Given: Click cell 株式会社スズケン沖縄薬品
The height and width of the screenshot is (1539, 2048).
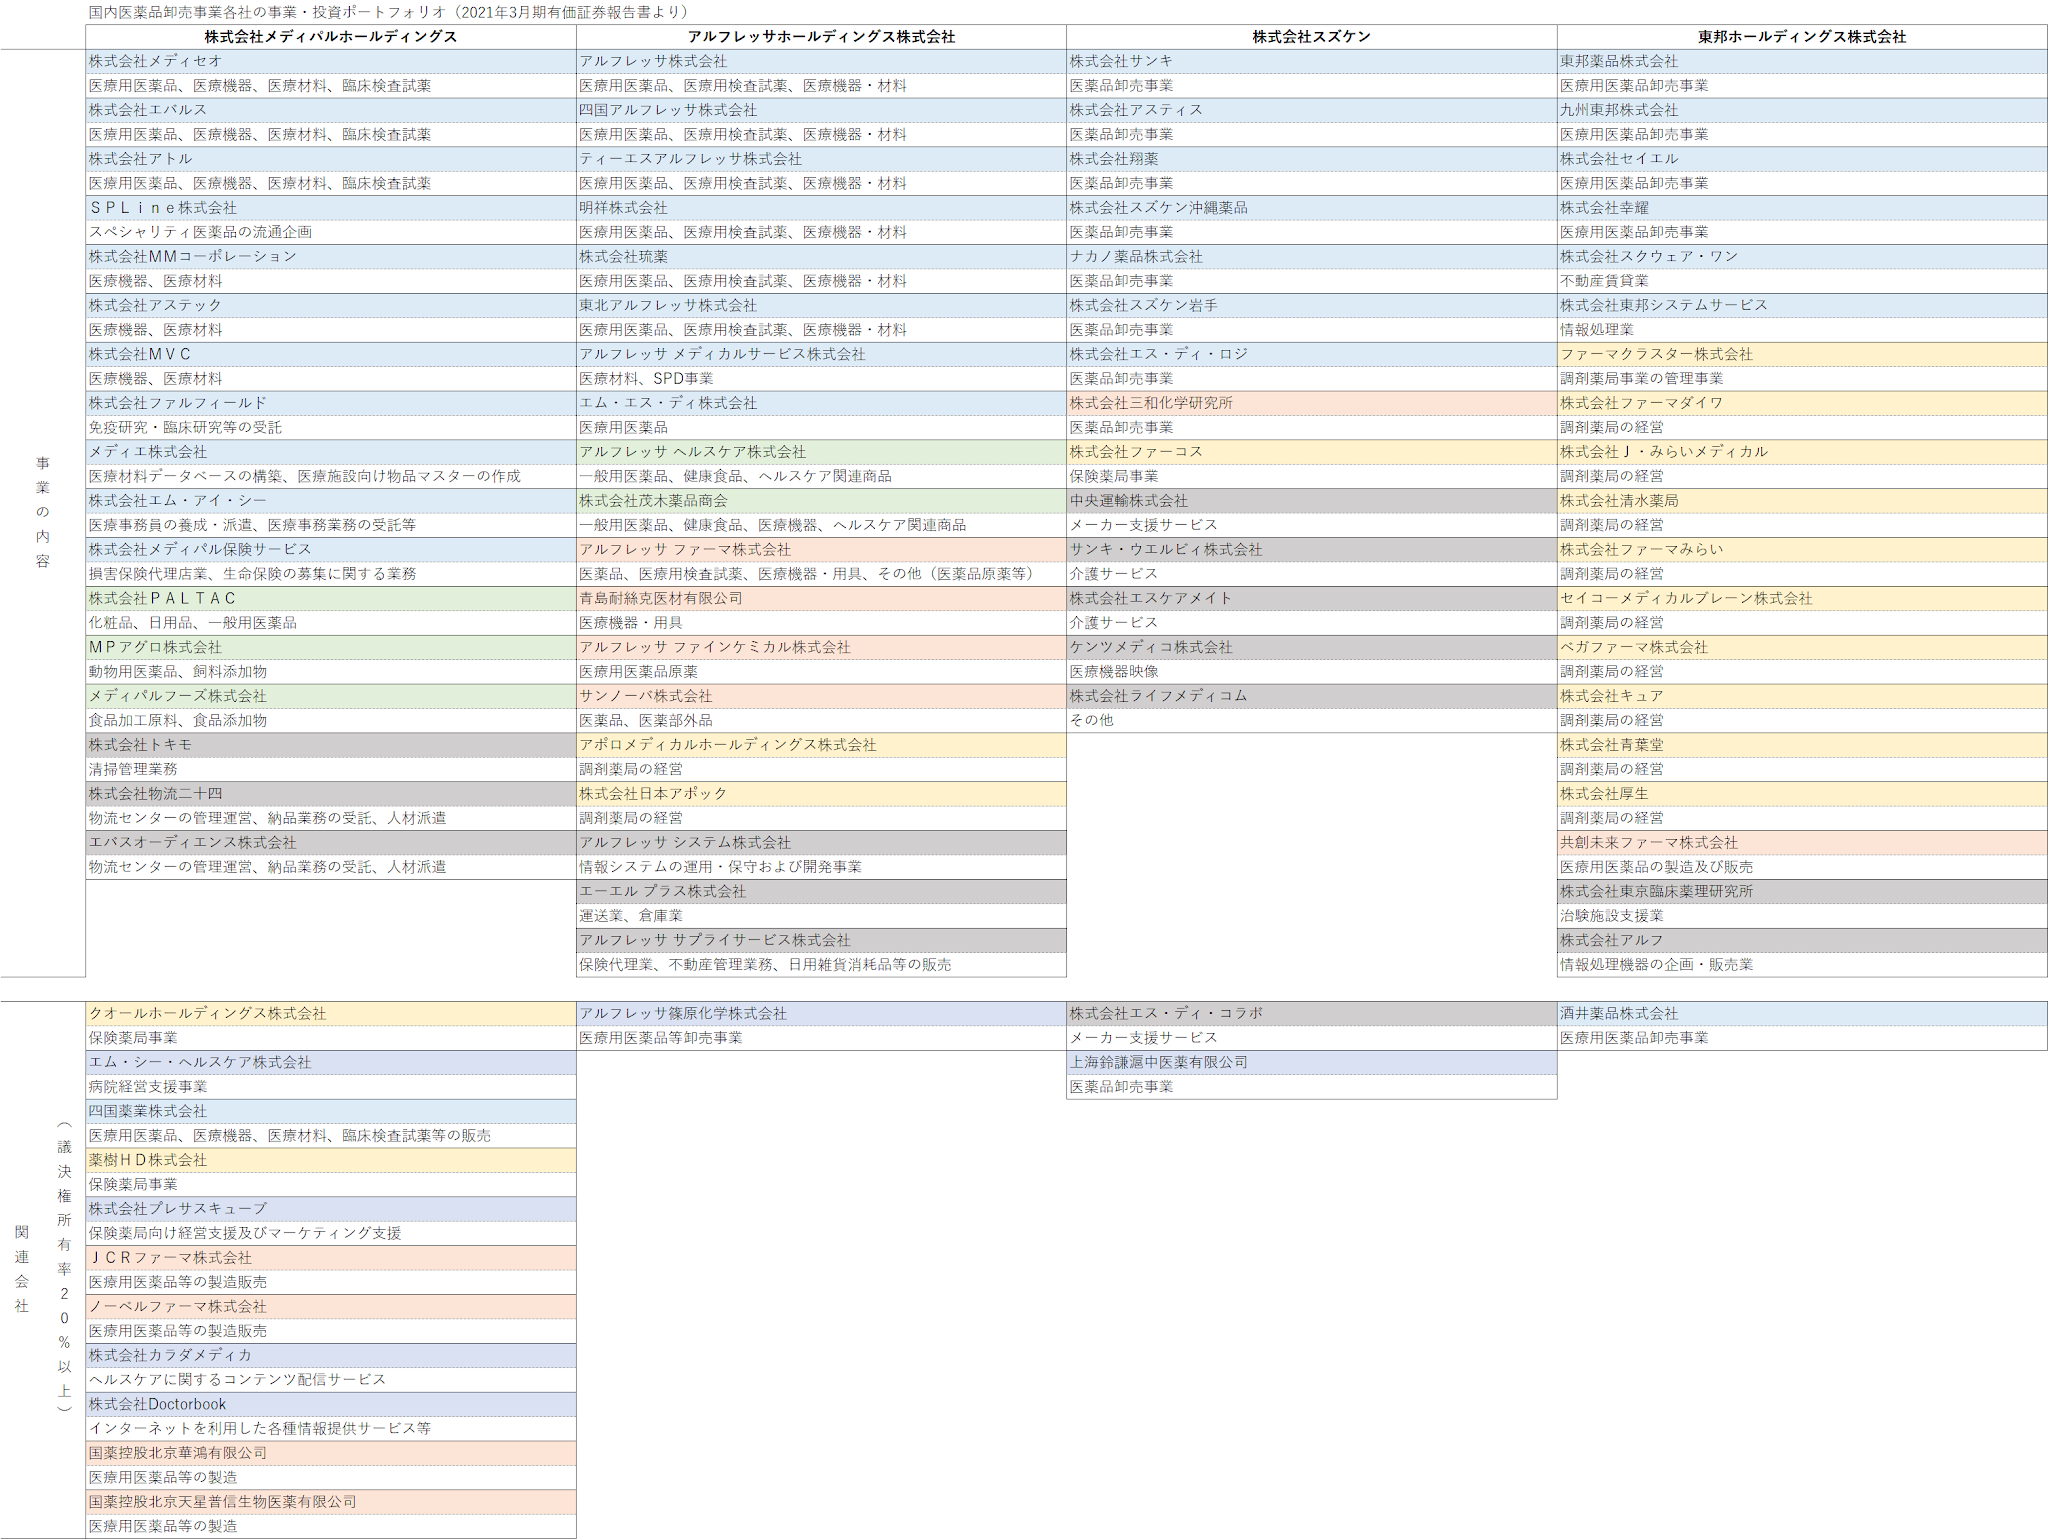Looking at the screenshot, I should (1312, 208).
